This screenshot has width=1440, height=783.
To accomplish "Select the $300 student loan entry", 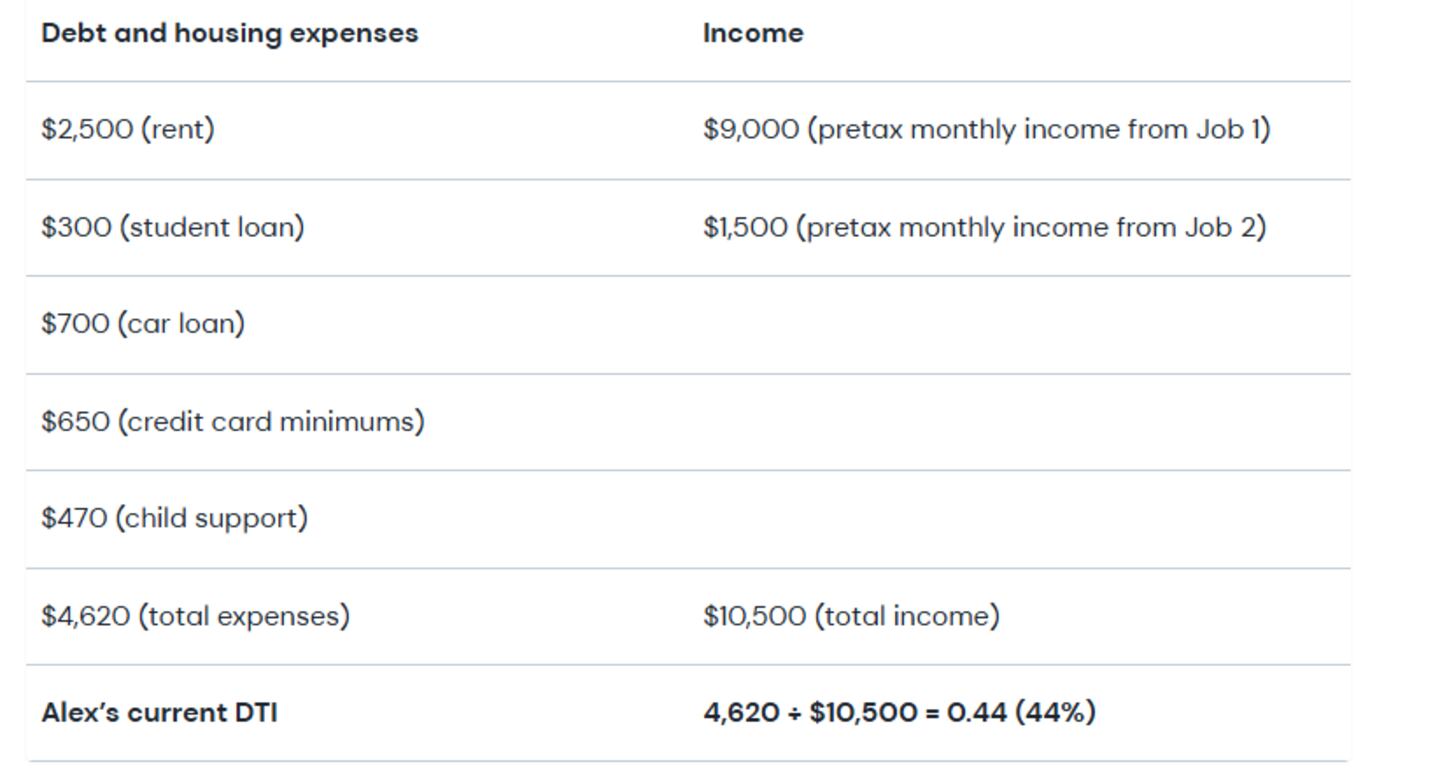I will click(172, 227).
